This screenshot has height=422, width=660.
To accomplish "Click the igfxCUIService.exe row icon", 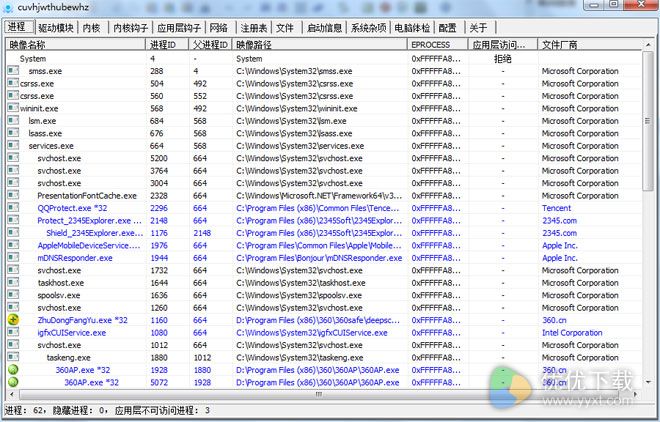I will point(13,332).
